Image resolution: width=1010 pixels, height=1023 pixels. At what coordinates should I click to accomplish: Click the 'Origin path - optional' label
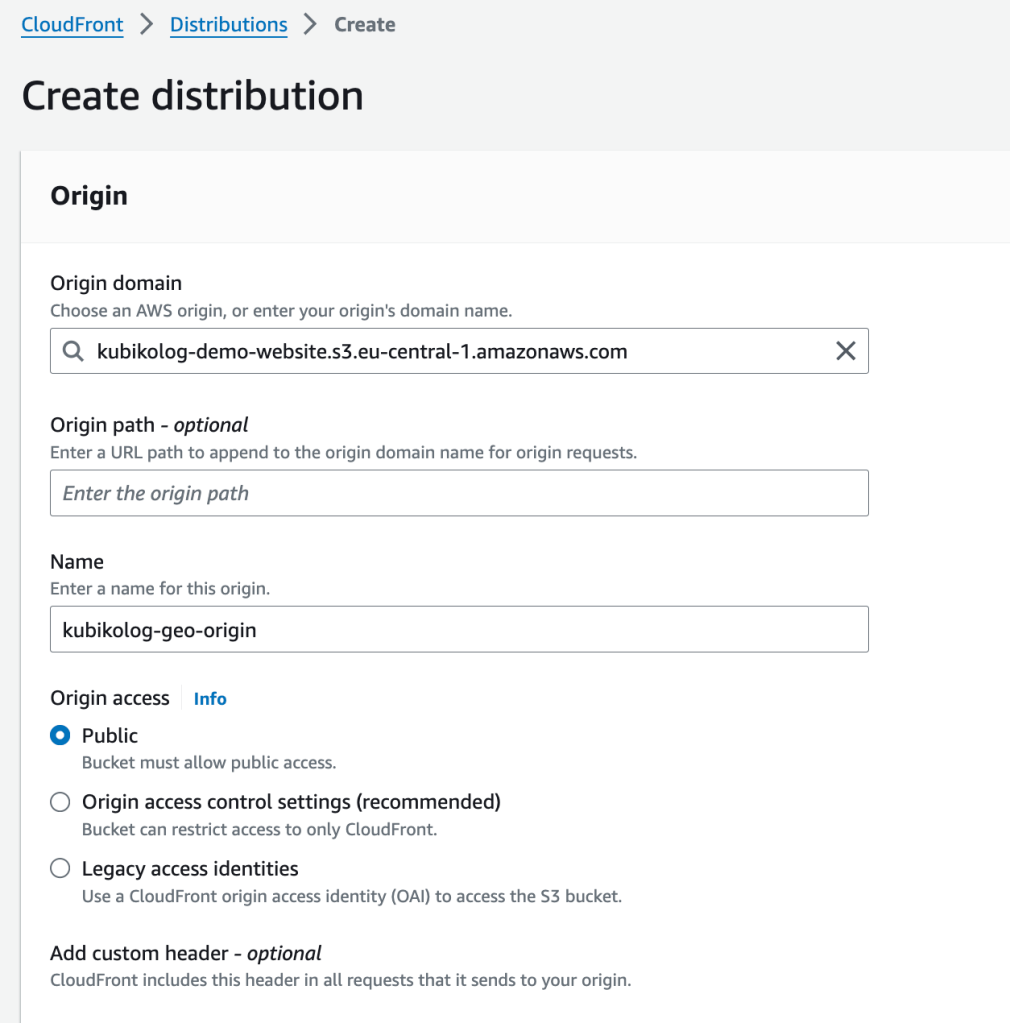[x=149, y=425]
